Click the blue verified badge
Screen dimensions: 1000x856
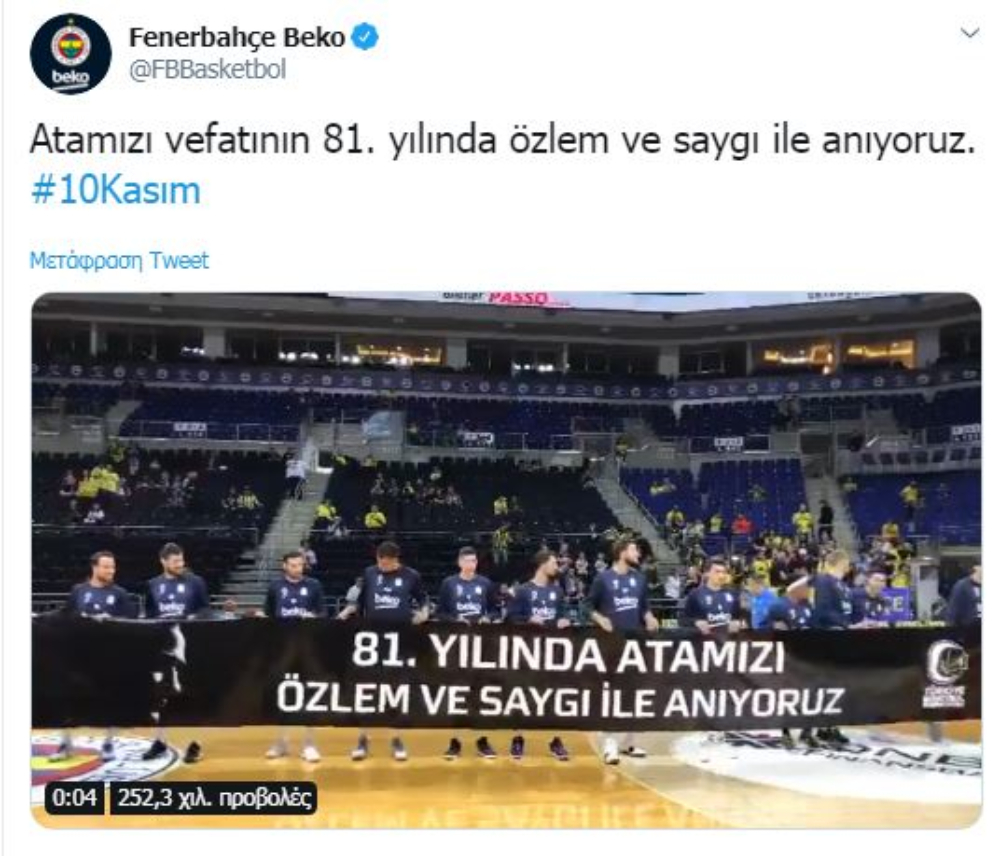click(365, 38)
